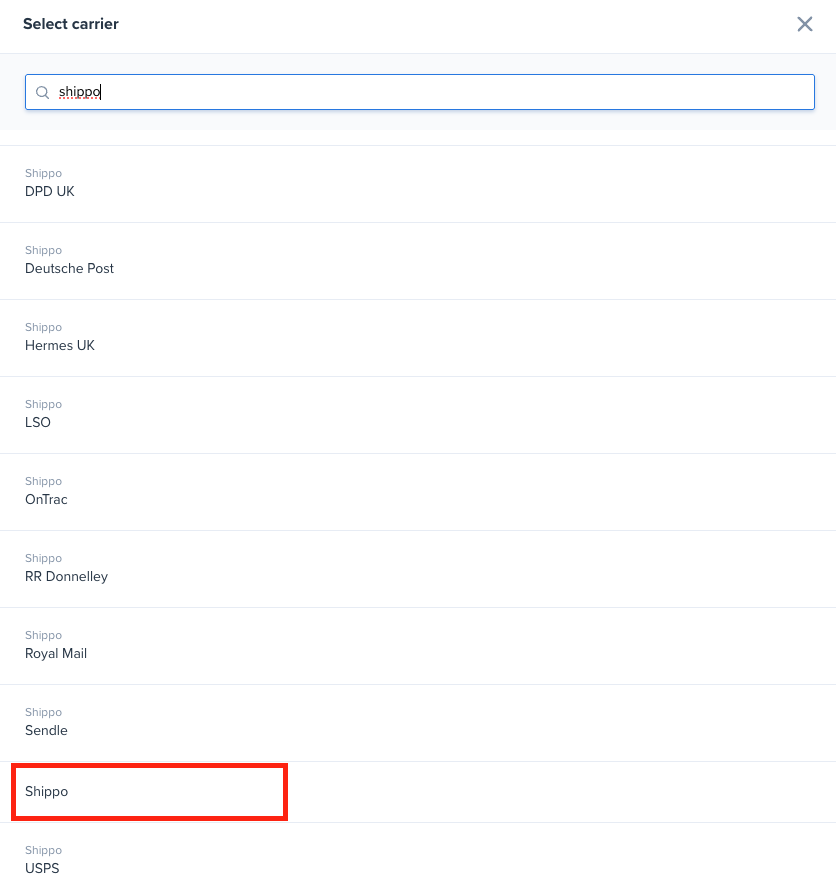Close the Select carrier dialog
Screen dimensions: 836x895
(x=805, y=24)
